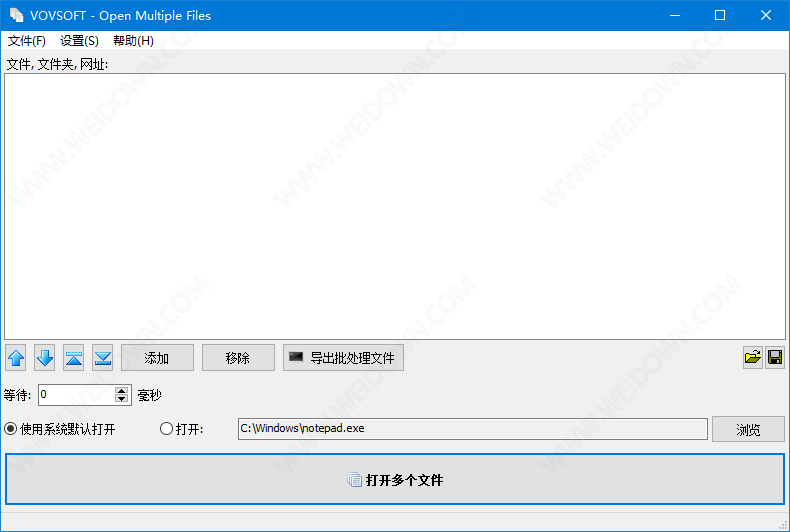Click the VOVSOFT app icon in the title bar
The image size is (790, 532).
tap(16, 15)
